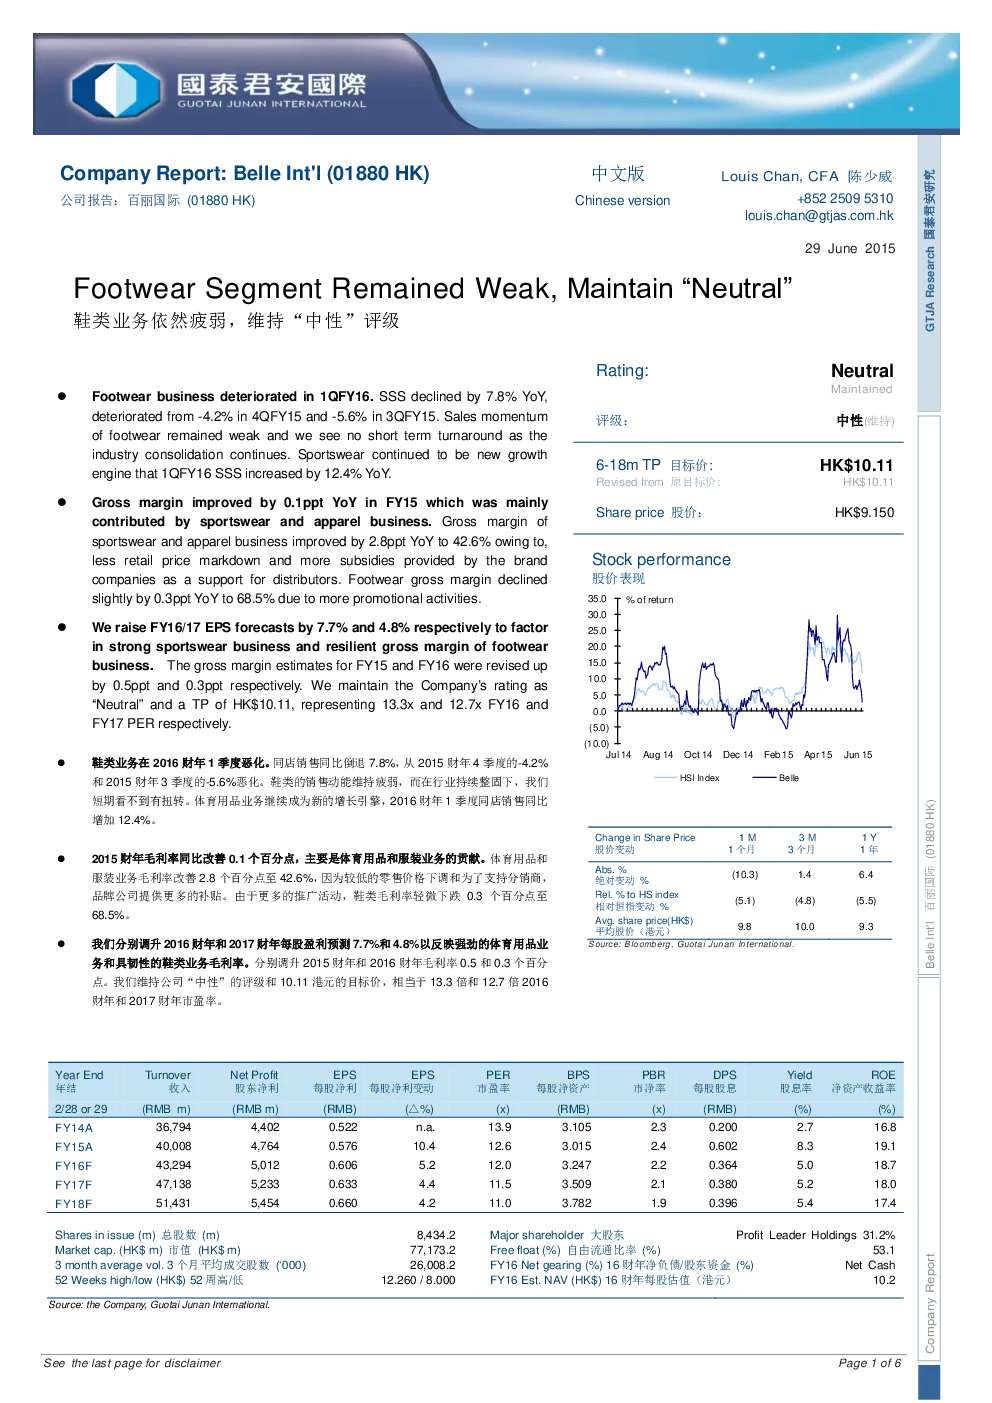Click the phone number +852 2509 5310
Image resolution: width=992 pixels, height=1403 pixels.
tap(845, 199)
